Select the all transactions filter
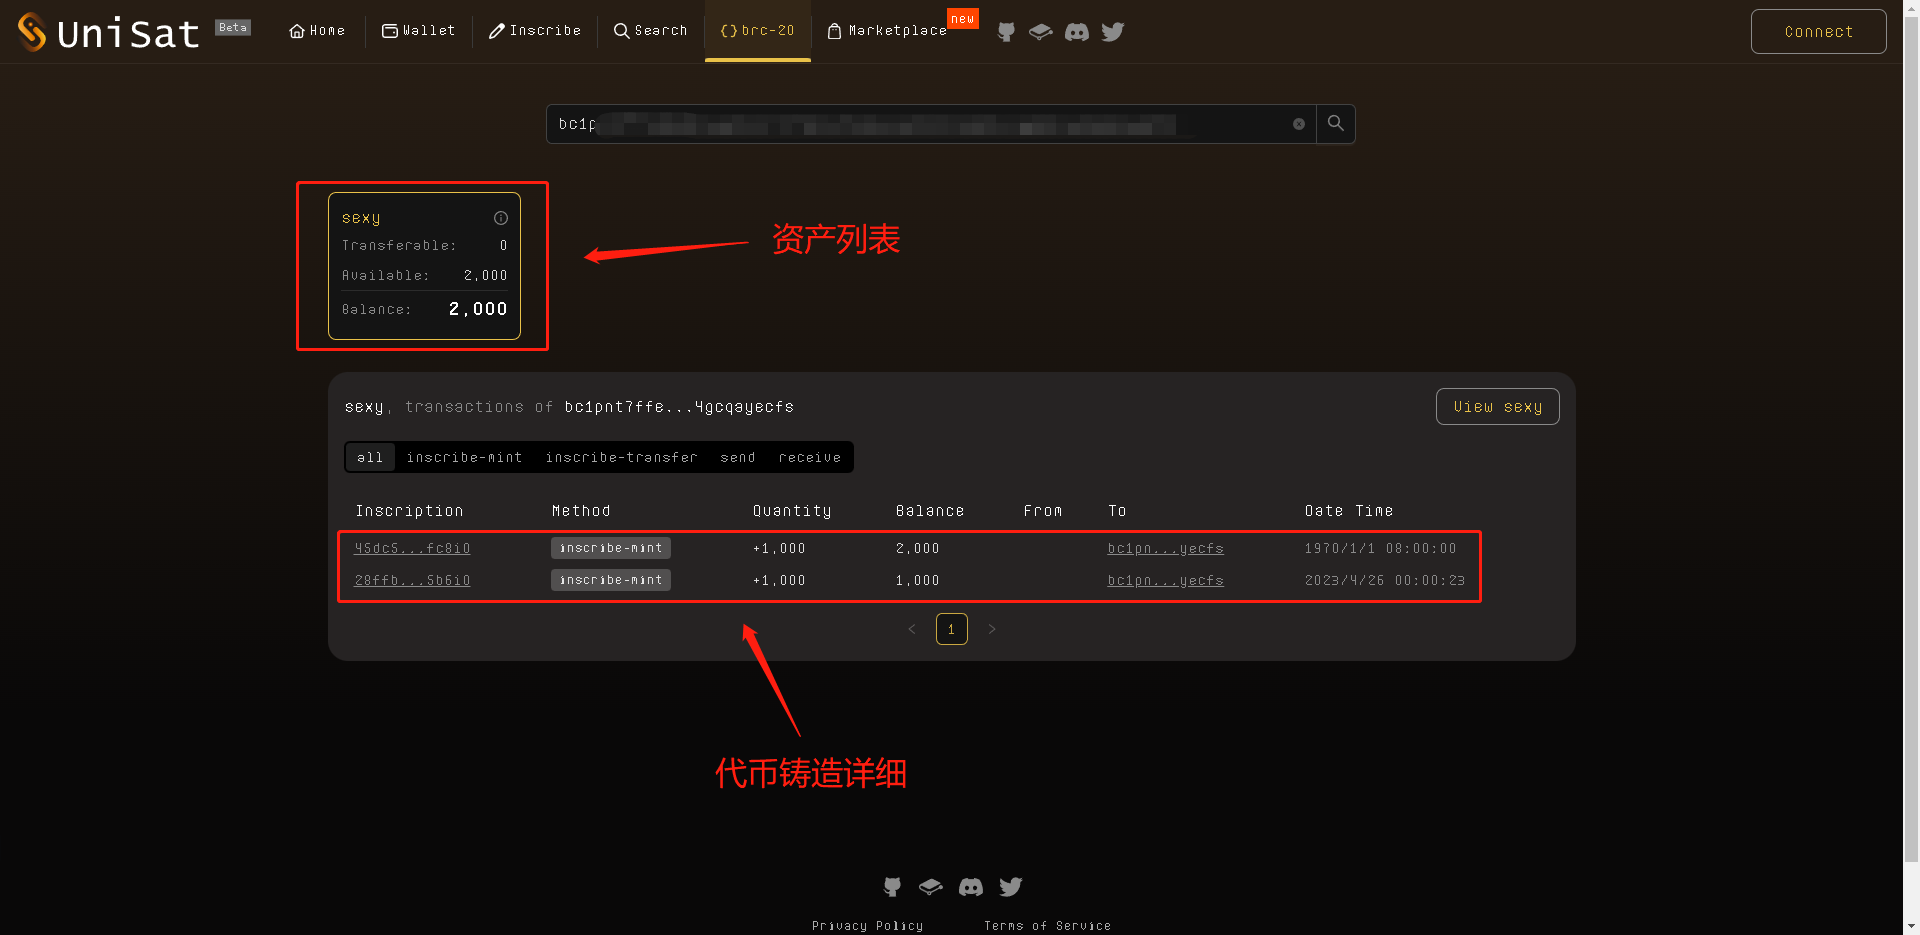Viewport: 1920px width, 935px height. [370, 457]
